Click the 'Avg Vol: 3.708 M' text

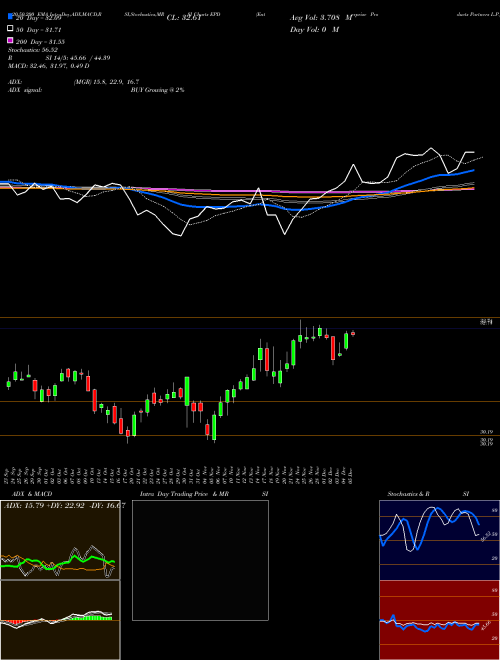pos(321,18)
